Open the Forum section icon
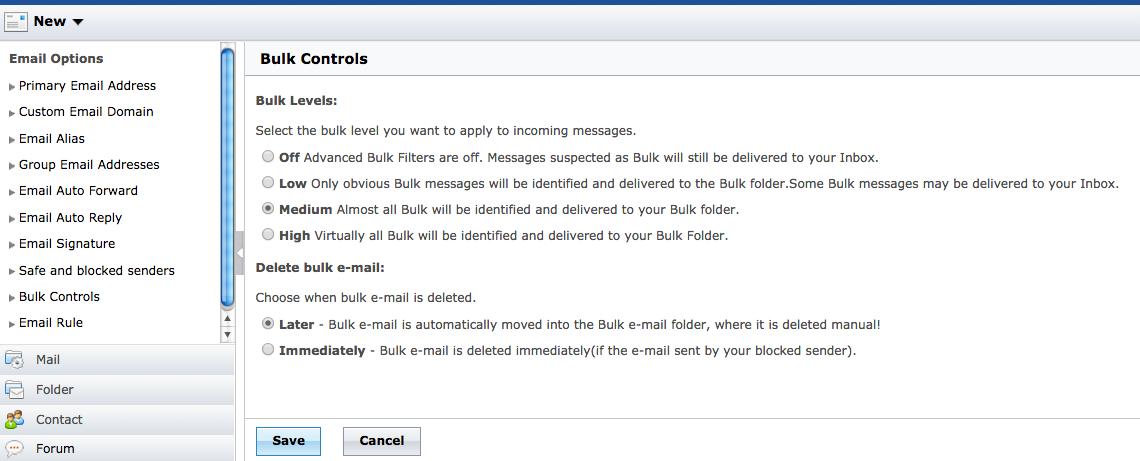This screenshot has height=461, width=1140. (x=15, y=448)
